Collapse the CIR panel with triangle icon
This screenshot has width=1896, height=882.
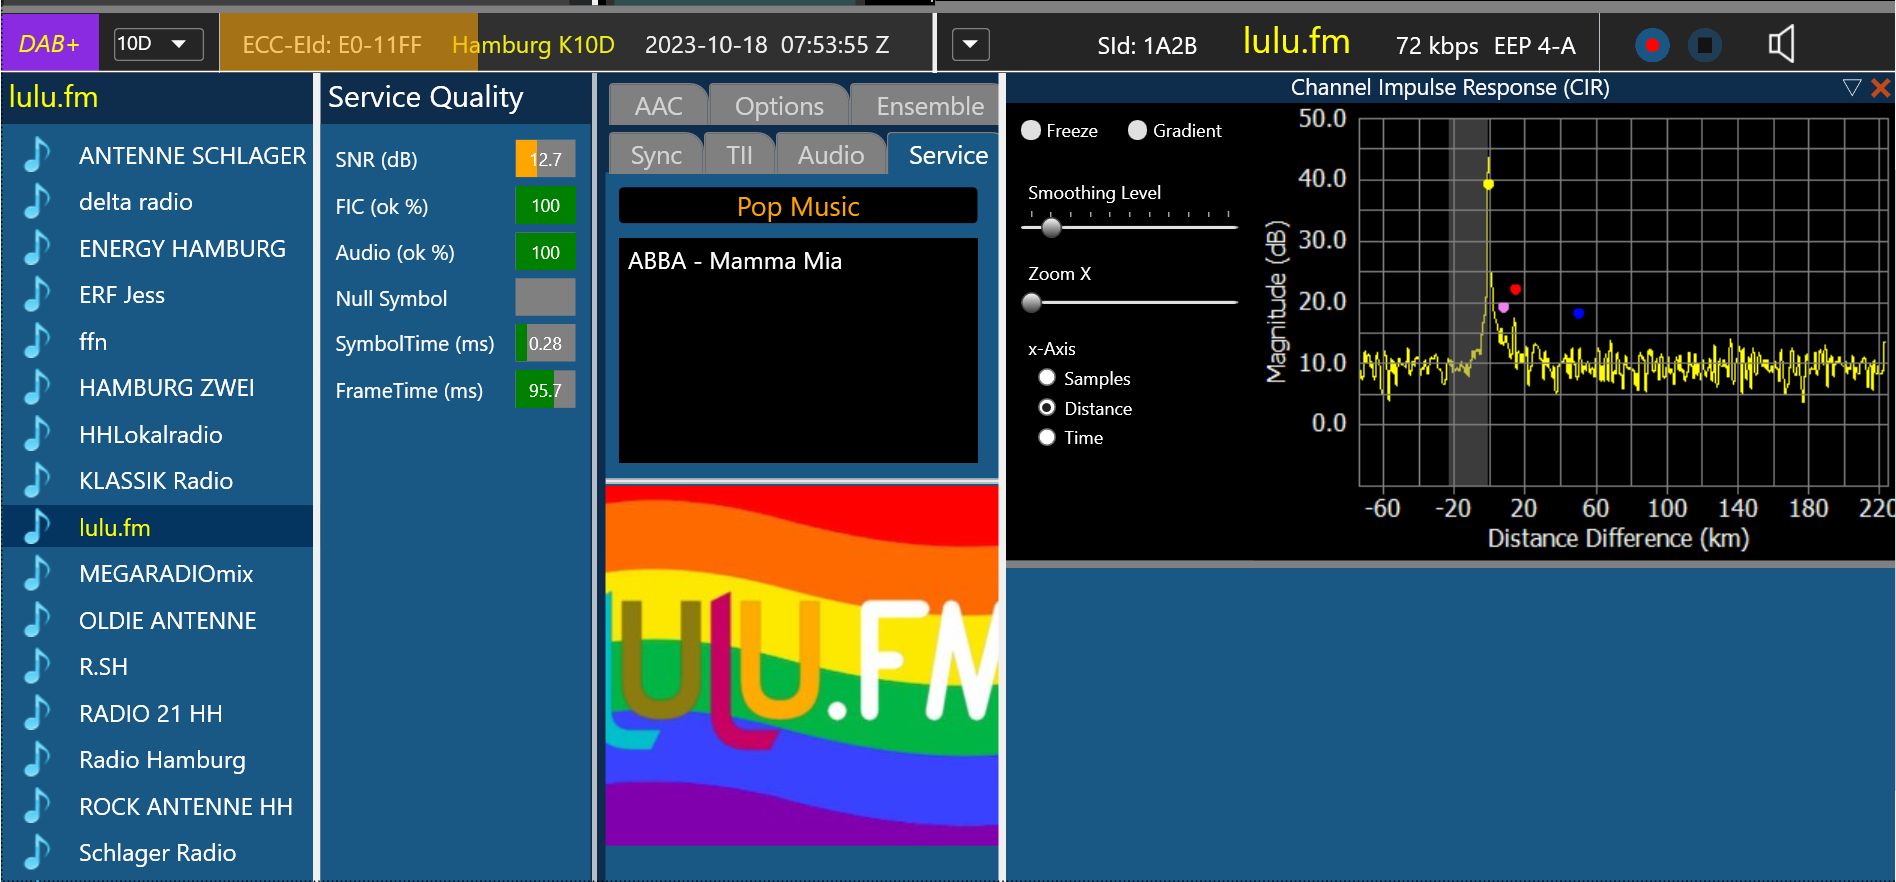pos(1852,88)
